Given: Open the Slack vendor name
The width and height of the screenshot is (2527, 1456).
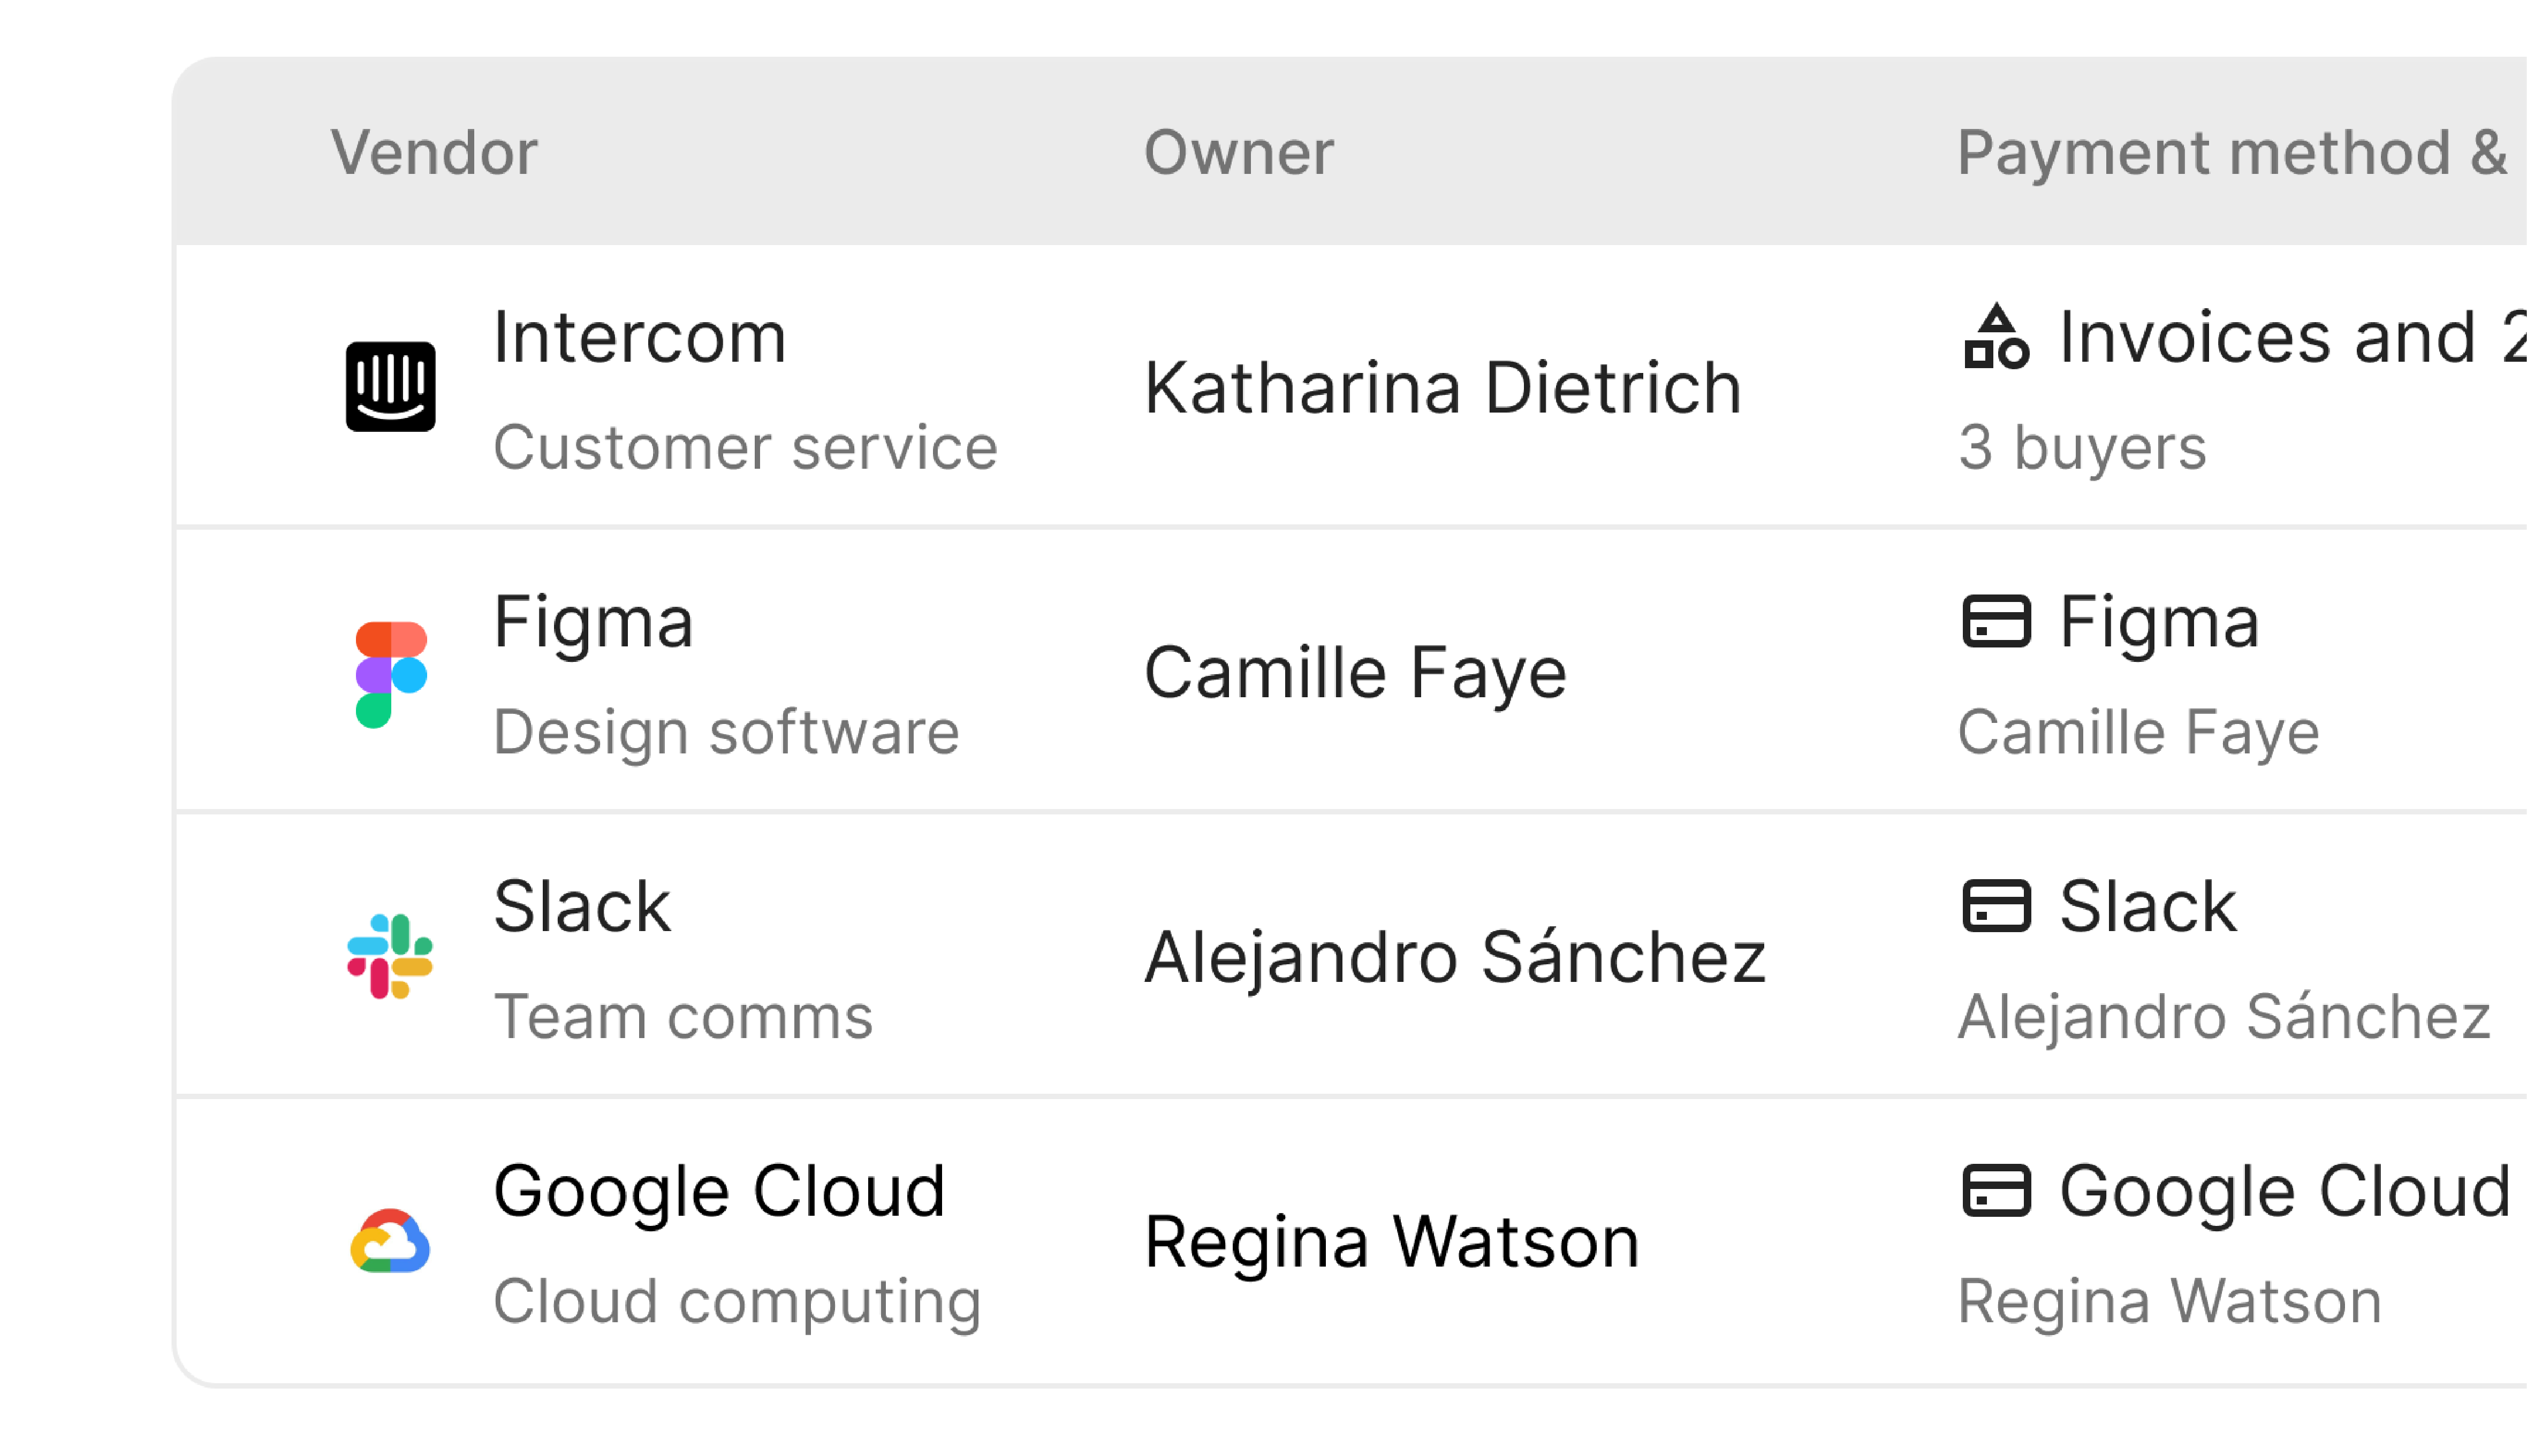Looking at the screenshot, I should 582,906.
